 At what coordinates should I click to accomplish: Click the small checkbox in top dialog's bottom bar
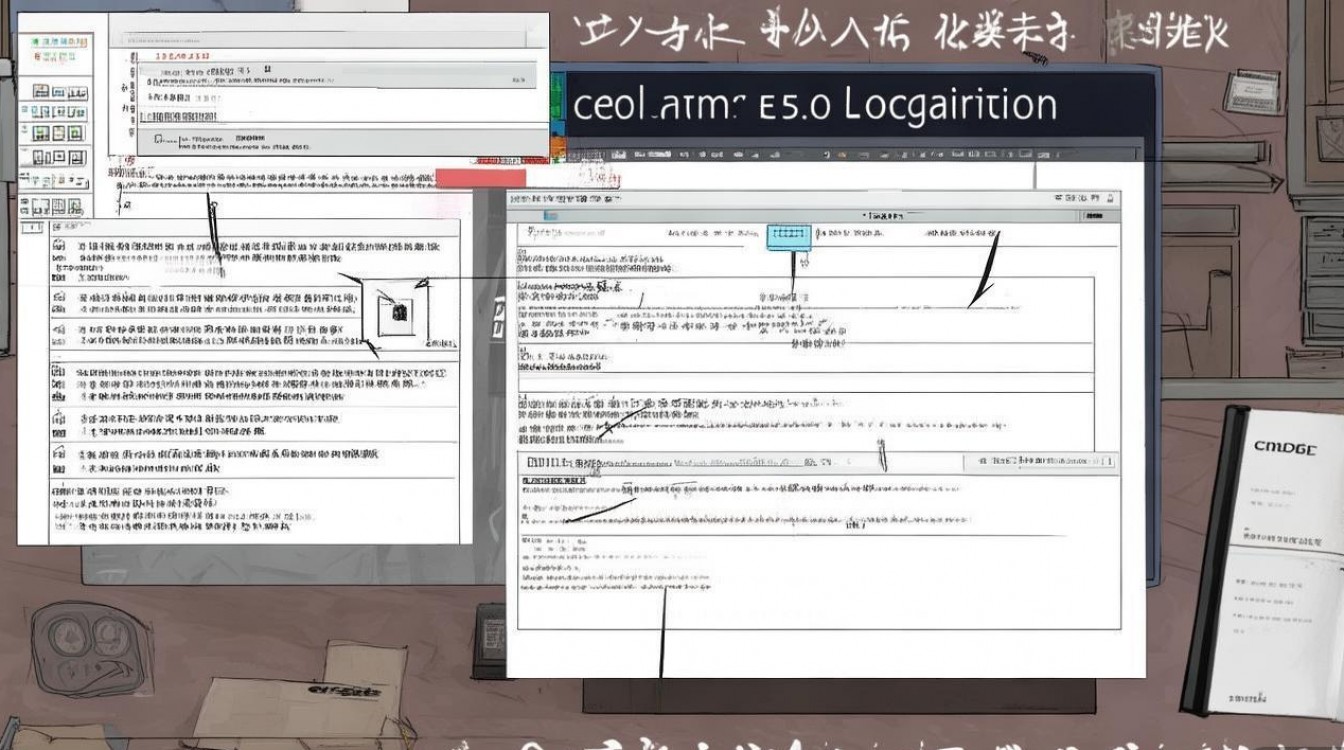(x=158, y=140)
